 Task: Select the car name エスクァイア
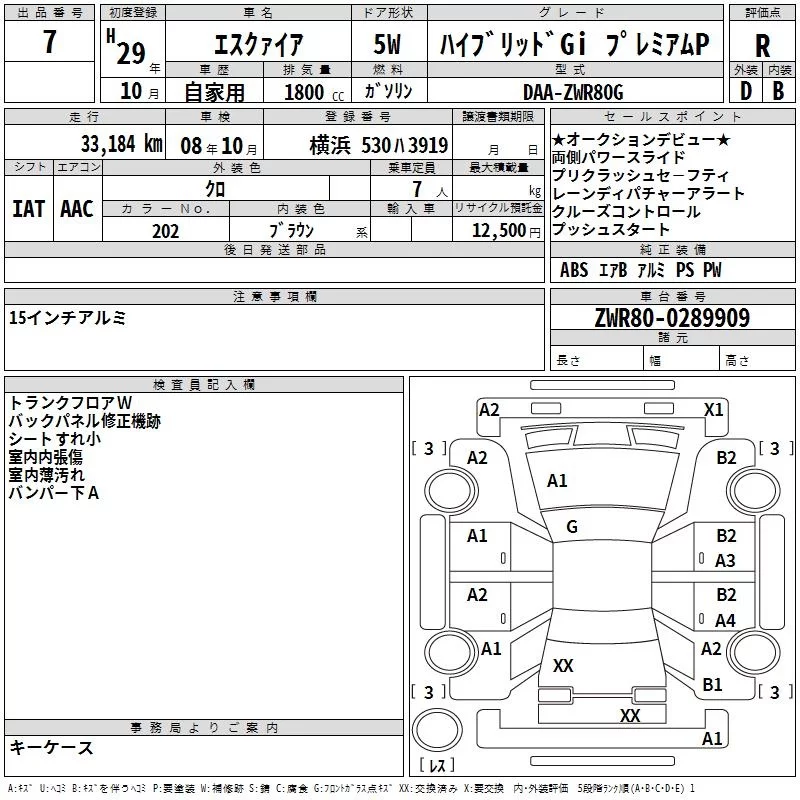coord(258,44)
